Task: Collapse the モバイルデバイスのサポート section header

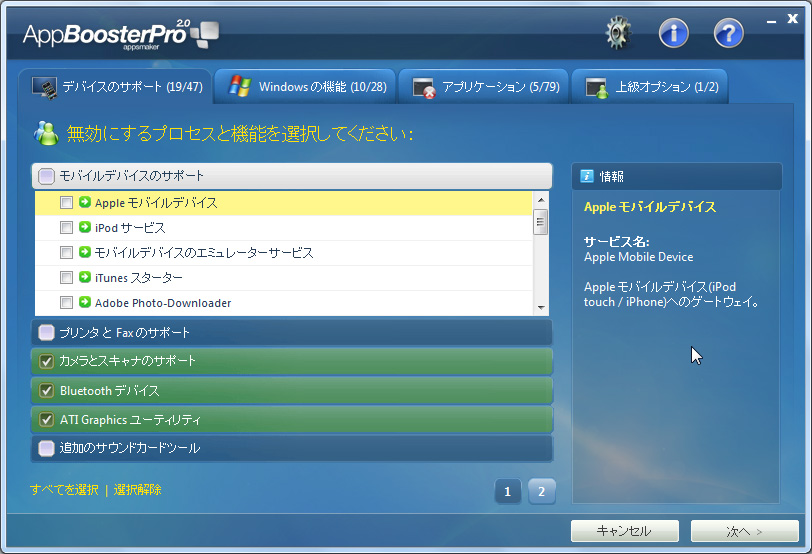Action: point(292,176)
